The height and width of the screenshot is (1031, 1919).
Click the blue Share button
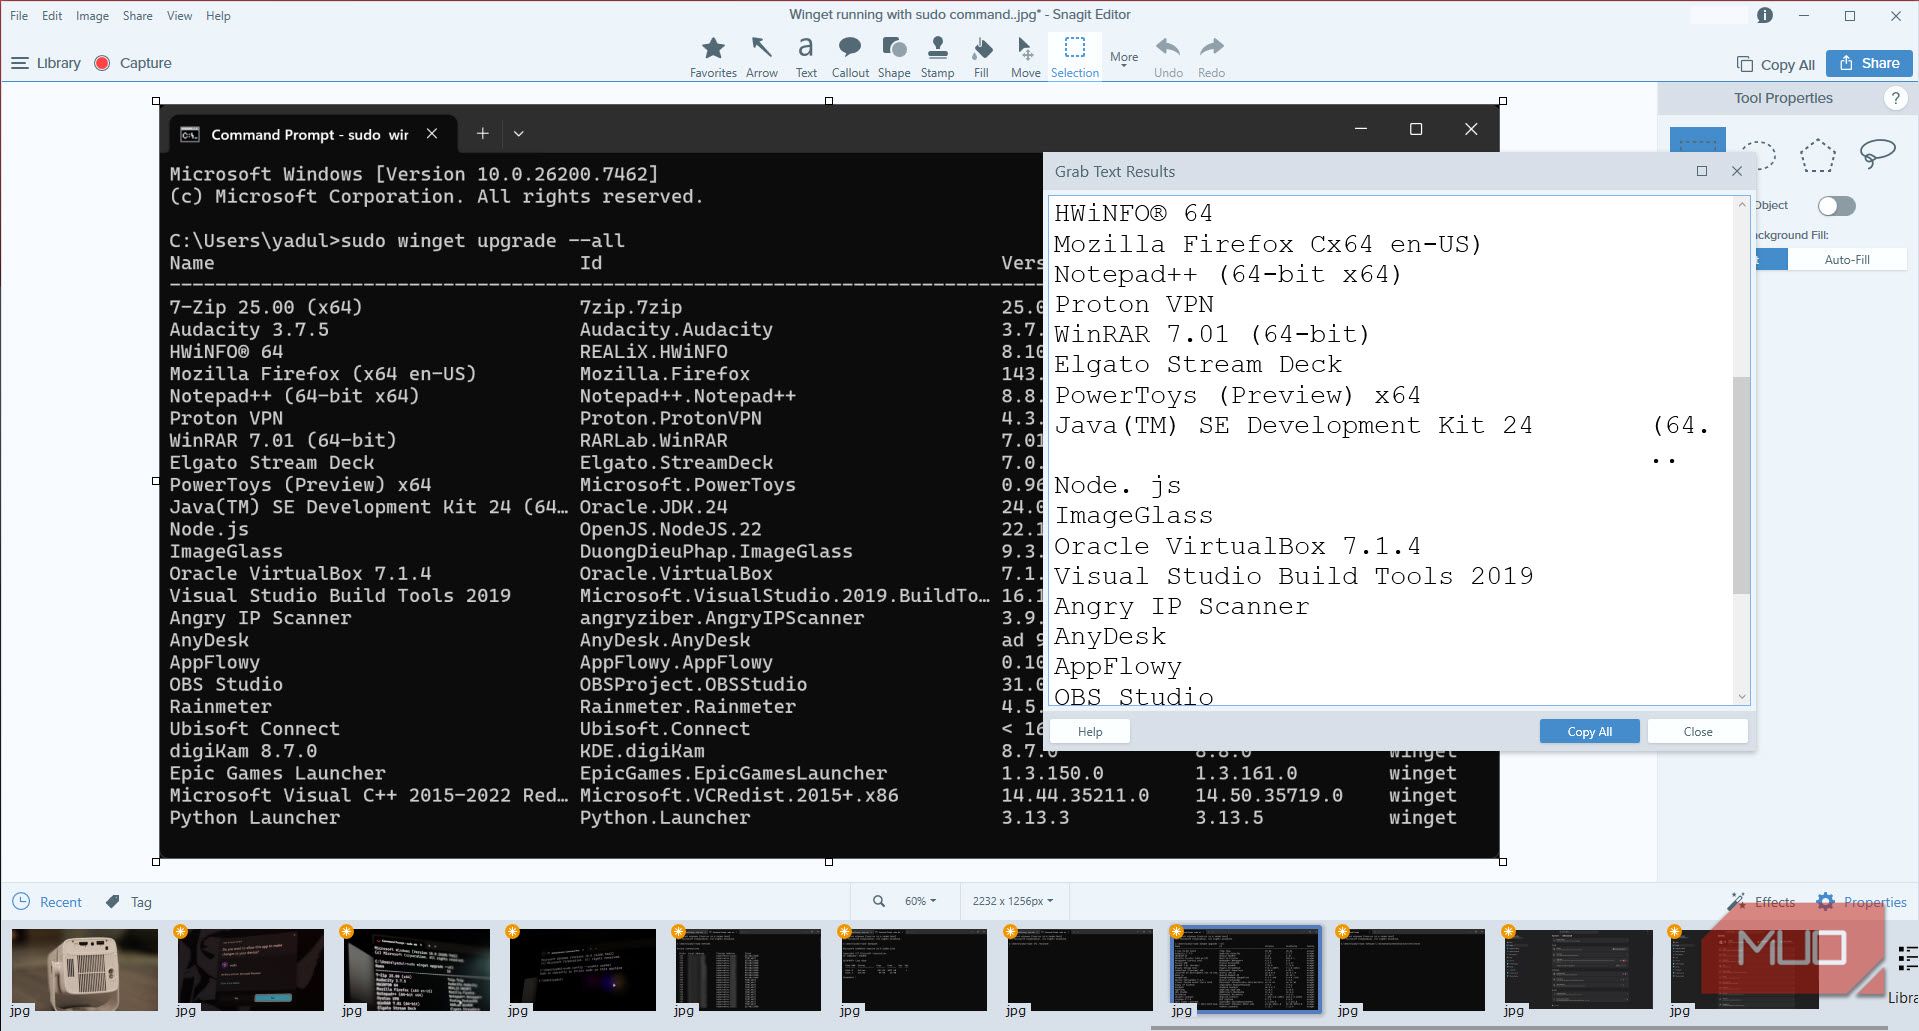pos(1869,63)
